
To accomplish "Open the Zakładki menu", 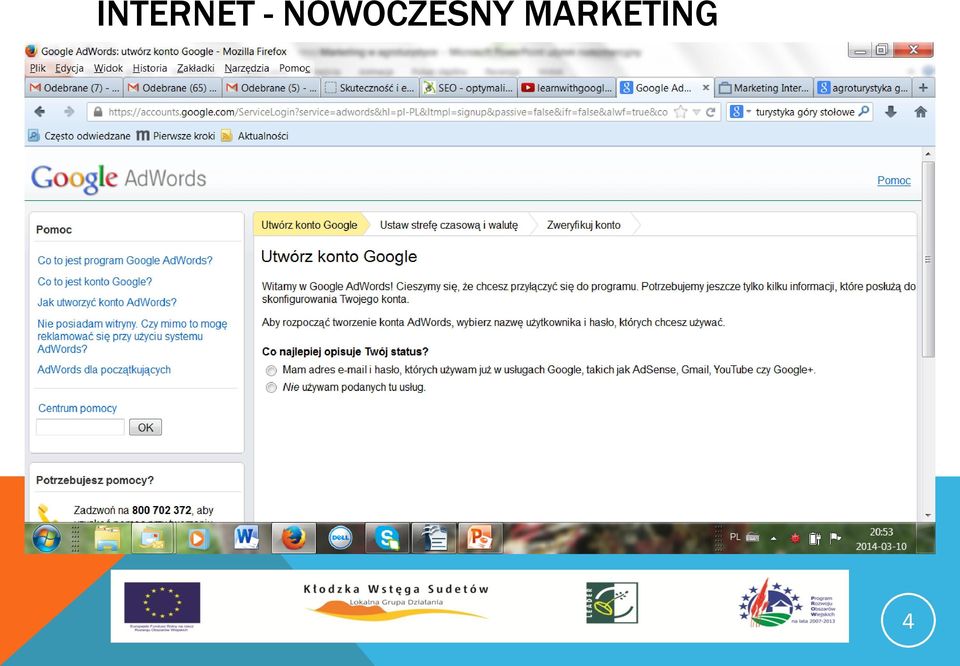I will click(x=196, y=68).
